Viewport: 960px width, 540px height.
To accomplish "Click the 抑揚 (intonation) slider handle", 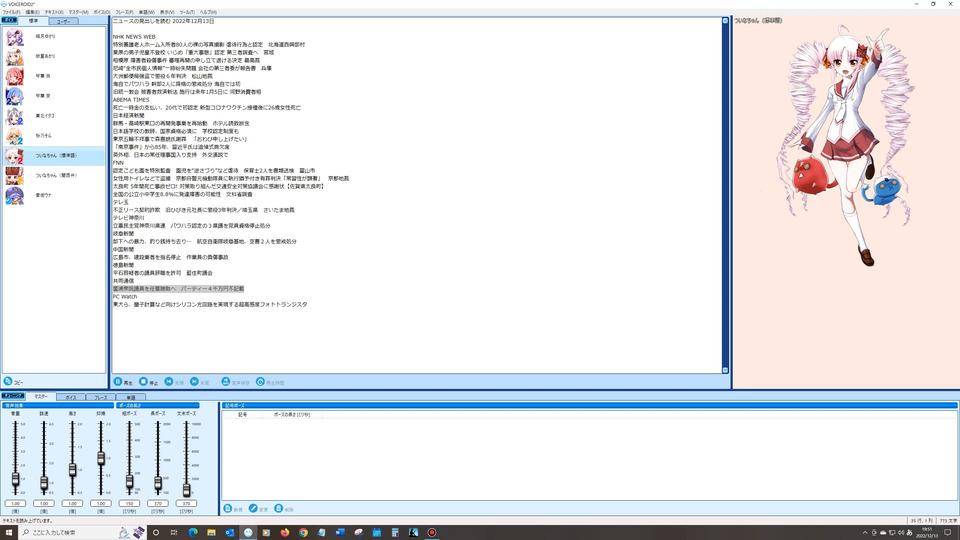I will tap(101, 458).
